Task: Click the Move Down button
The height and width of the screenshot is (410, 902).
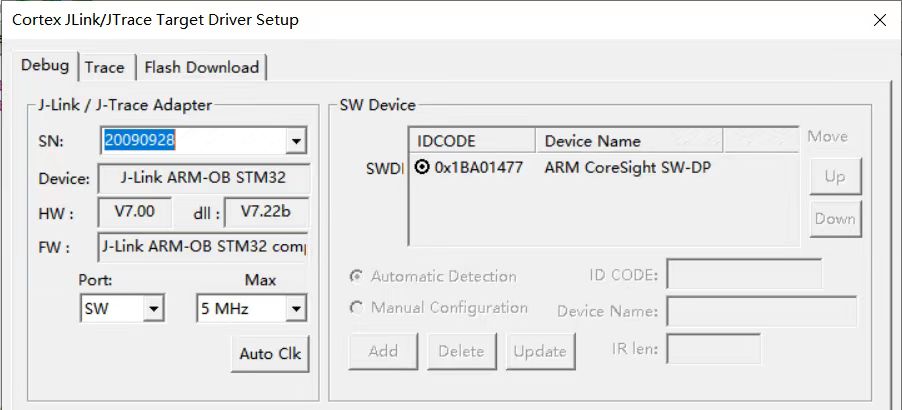Action: point(835,219)
